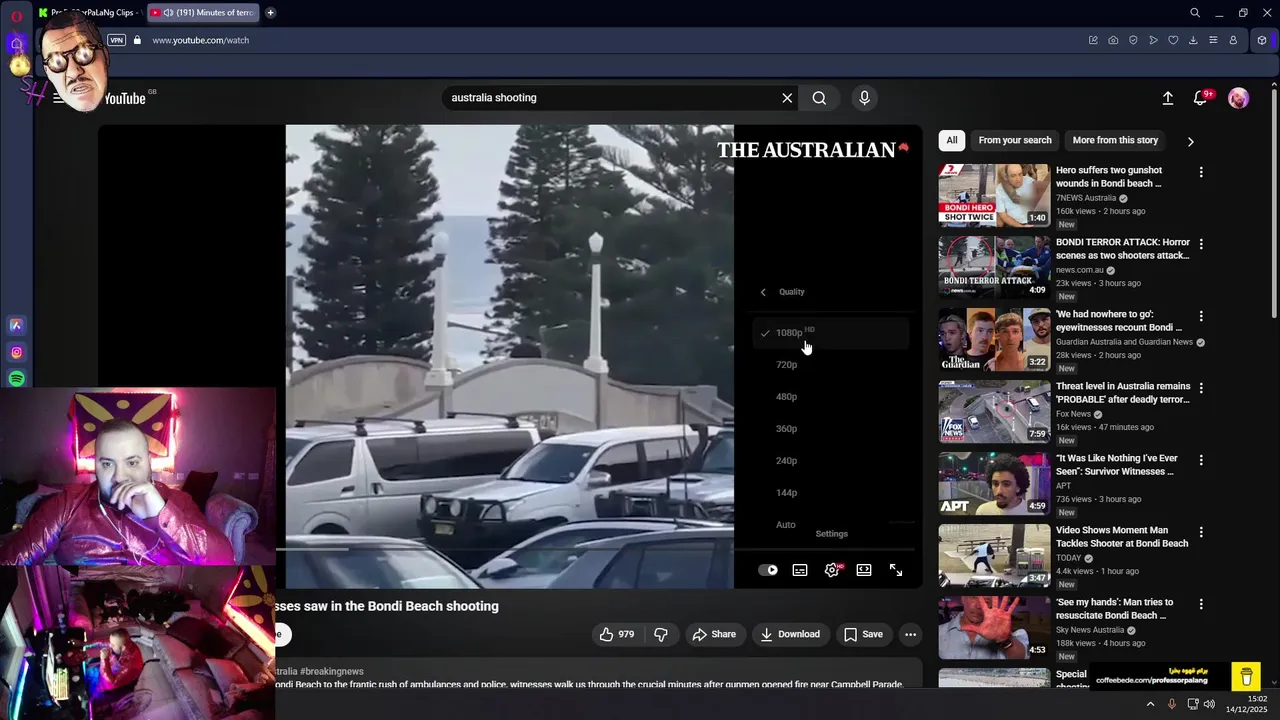Open the 7NEWS Australia channel link
1280x720 pixels.
(x=1086, y=198)
